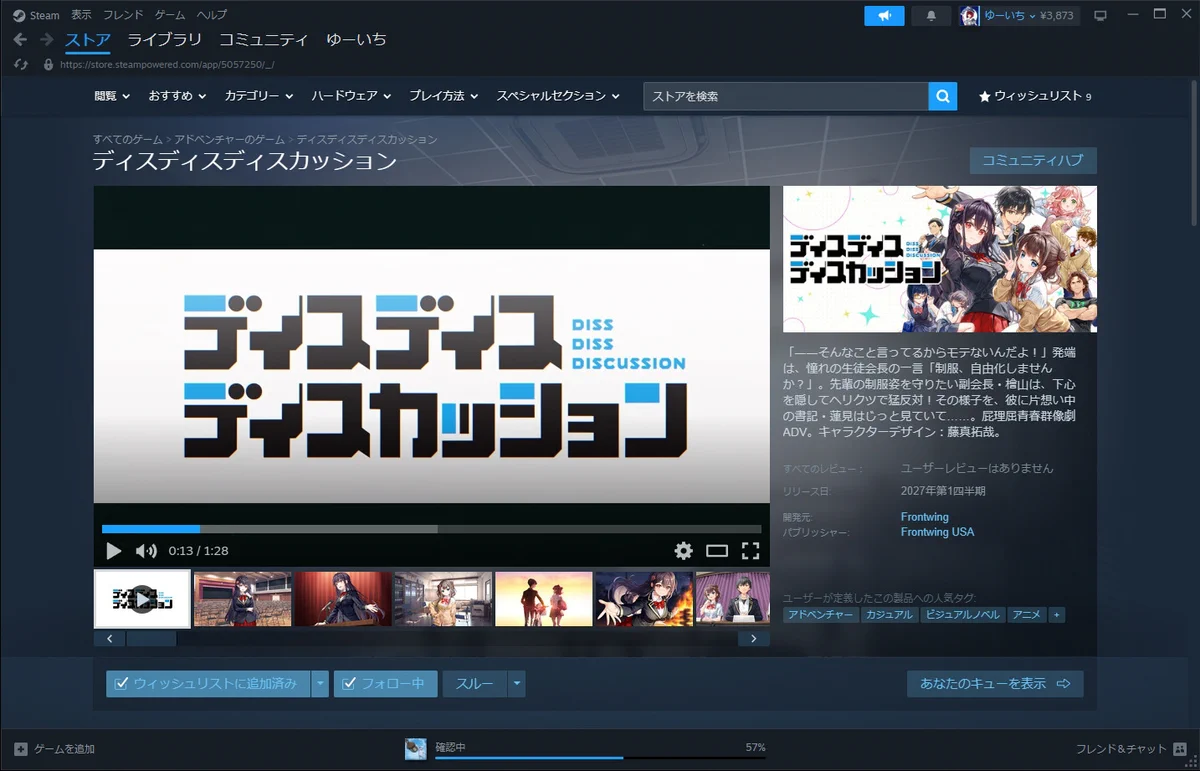Switch to the コミュニティ tab

[264, 40]
